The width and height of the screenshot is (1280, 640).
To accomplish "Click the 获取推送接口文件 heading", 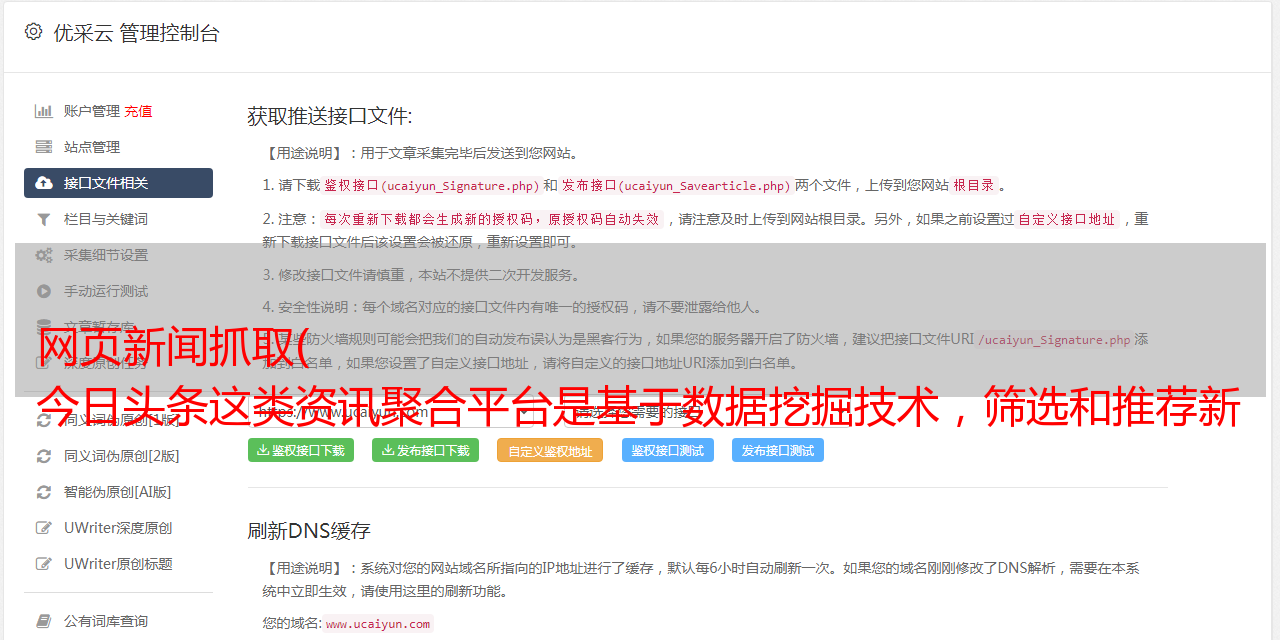I will coord(330,116).
